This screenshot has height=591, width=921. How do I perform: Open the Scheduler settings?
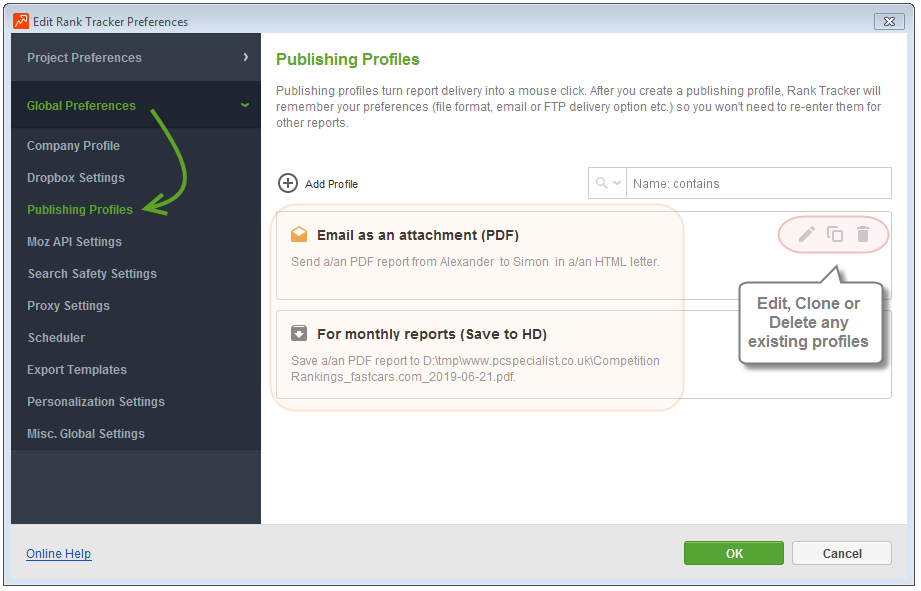[56, 338]
